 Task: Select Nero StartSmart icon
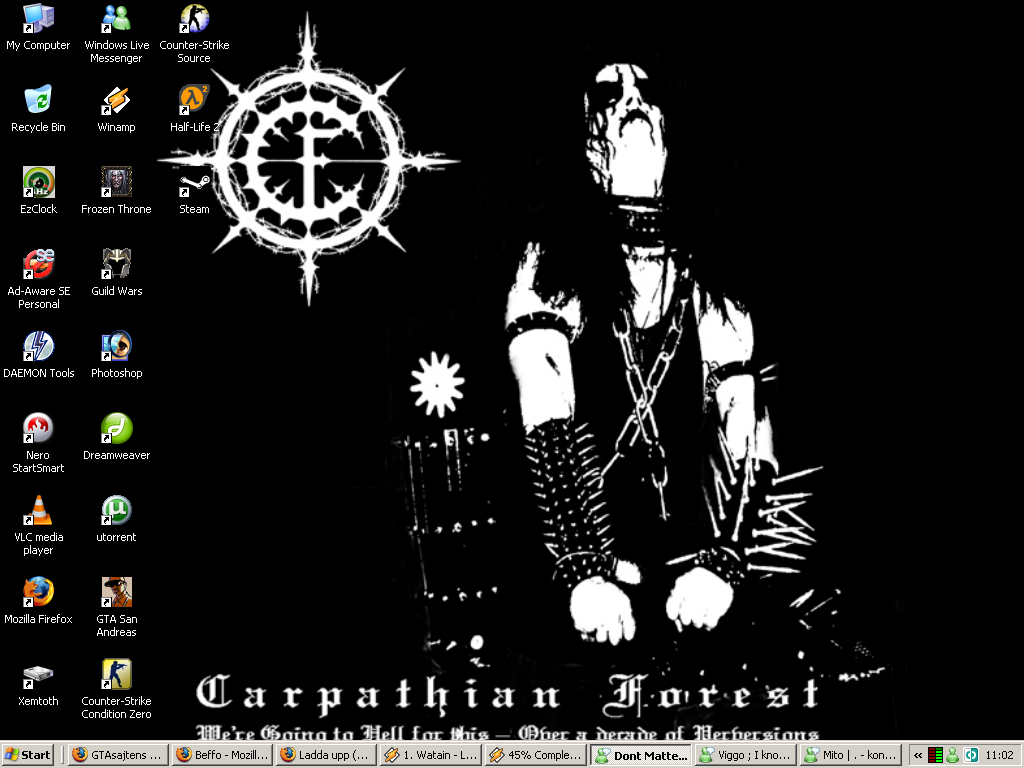pos(38,443)
